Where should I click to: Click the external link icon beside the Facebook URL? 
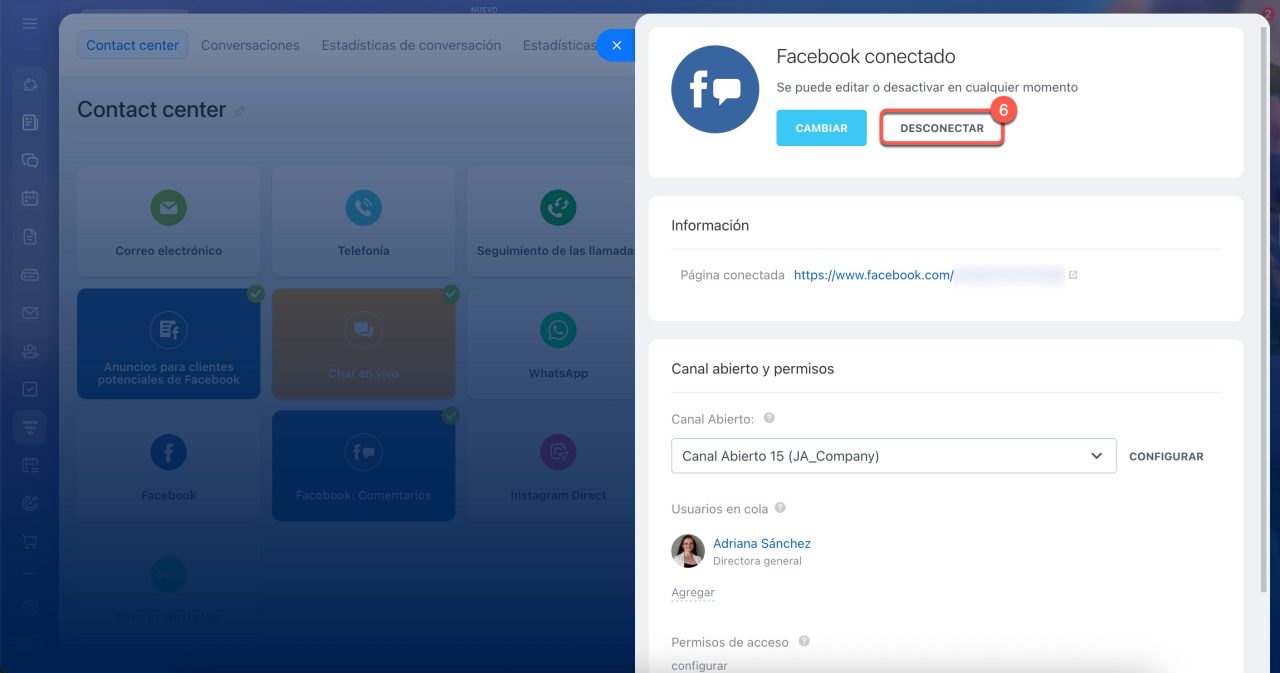pyautogui.click(x=1073, y=275)
